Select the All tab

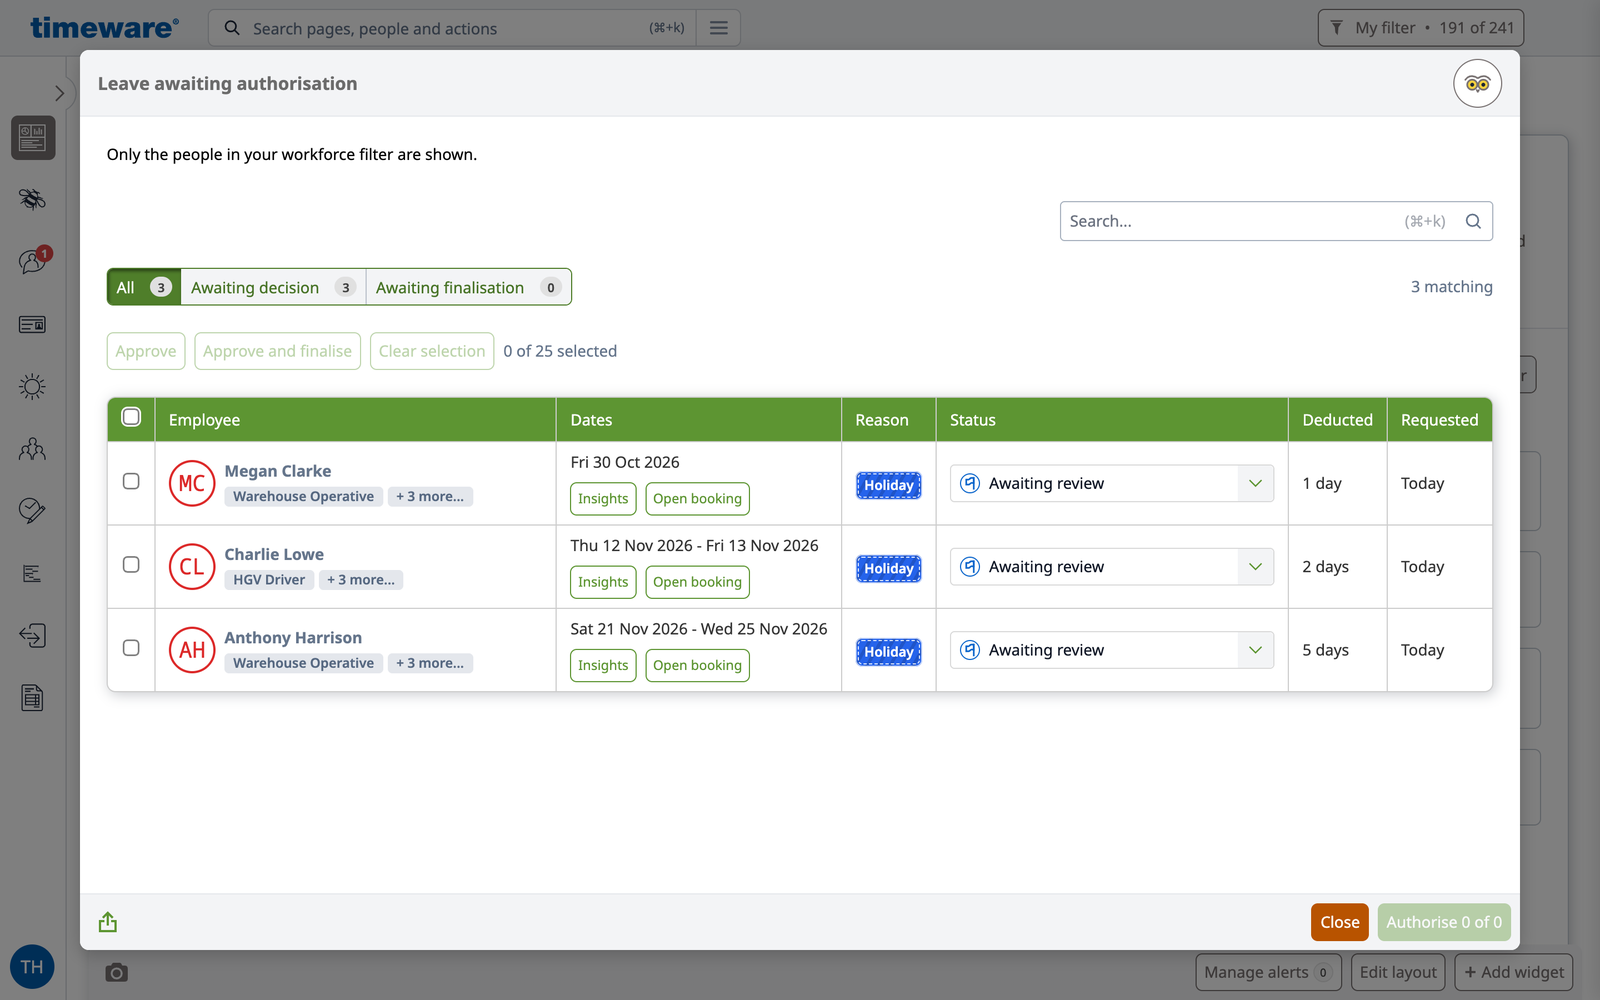point(144,287)
